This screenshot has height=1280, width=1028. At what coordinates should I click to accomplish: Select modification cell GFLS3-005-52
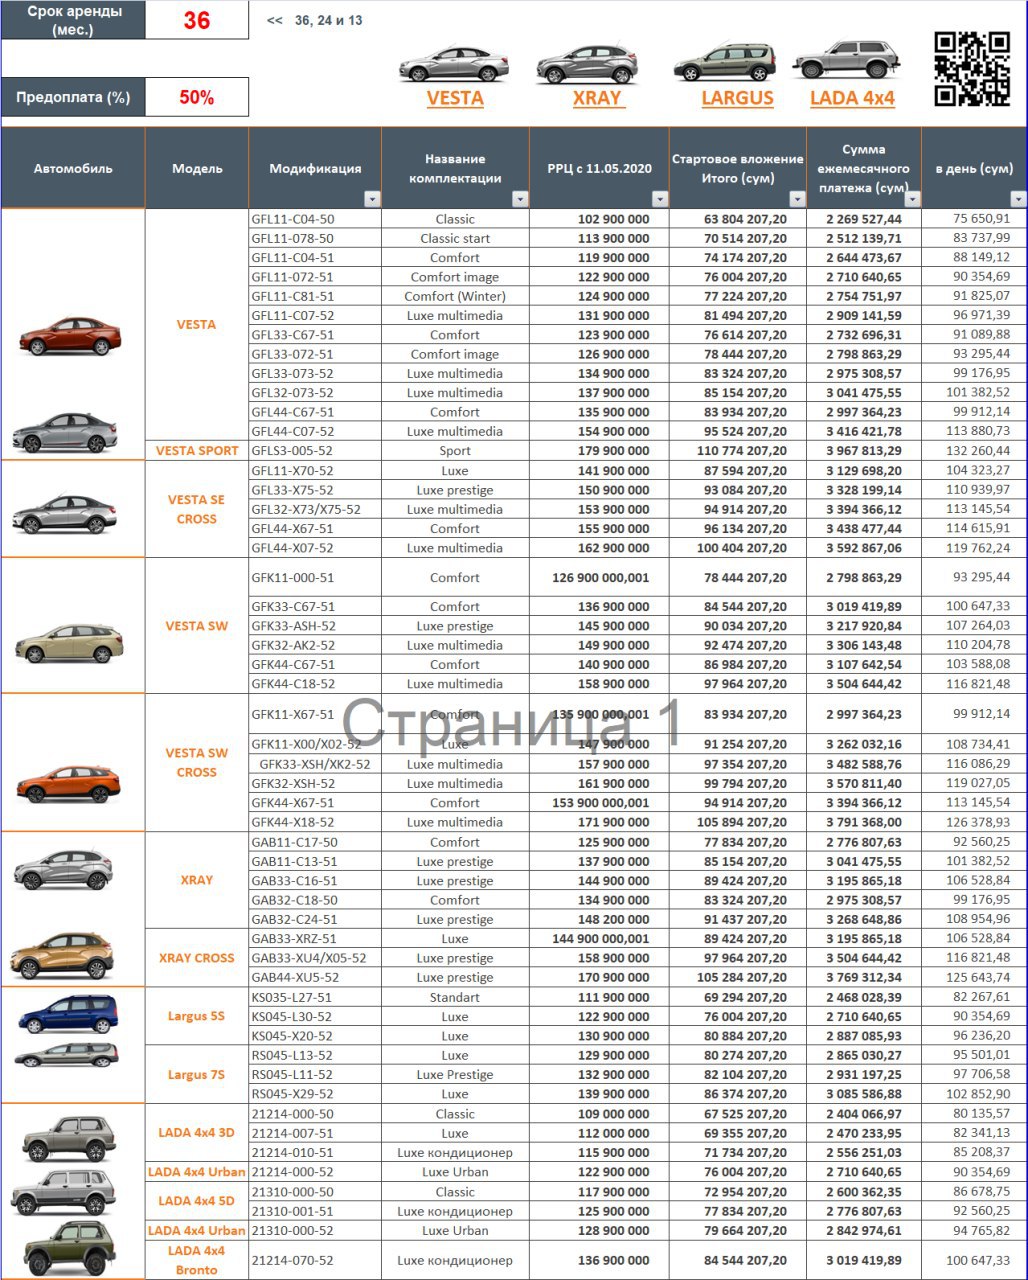(x=315, y=451)
